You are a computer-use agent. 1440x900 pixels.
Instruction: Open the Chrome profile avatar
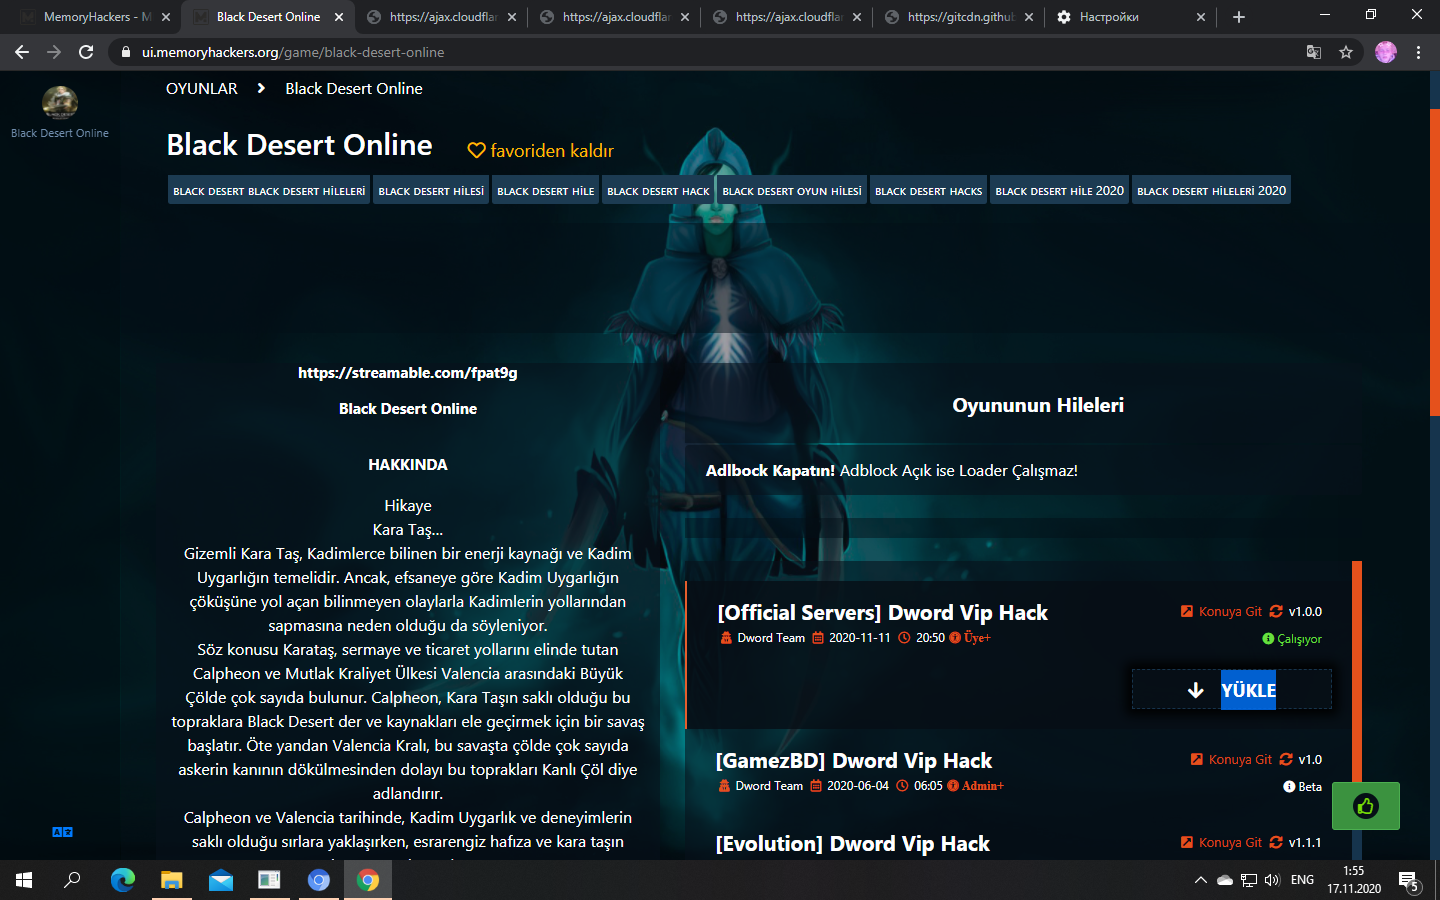coord(1385,52)
